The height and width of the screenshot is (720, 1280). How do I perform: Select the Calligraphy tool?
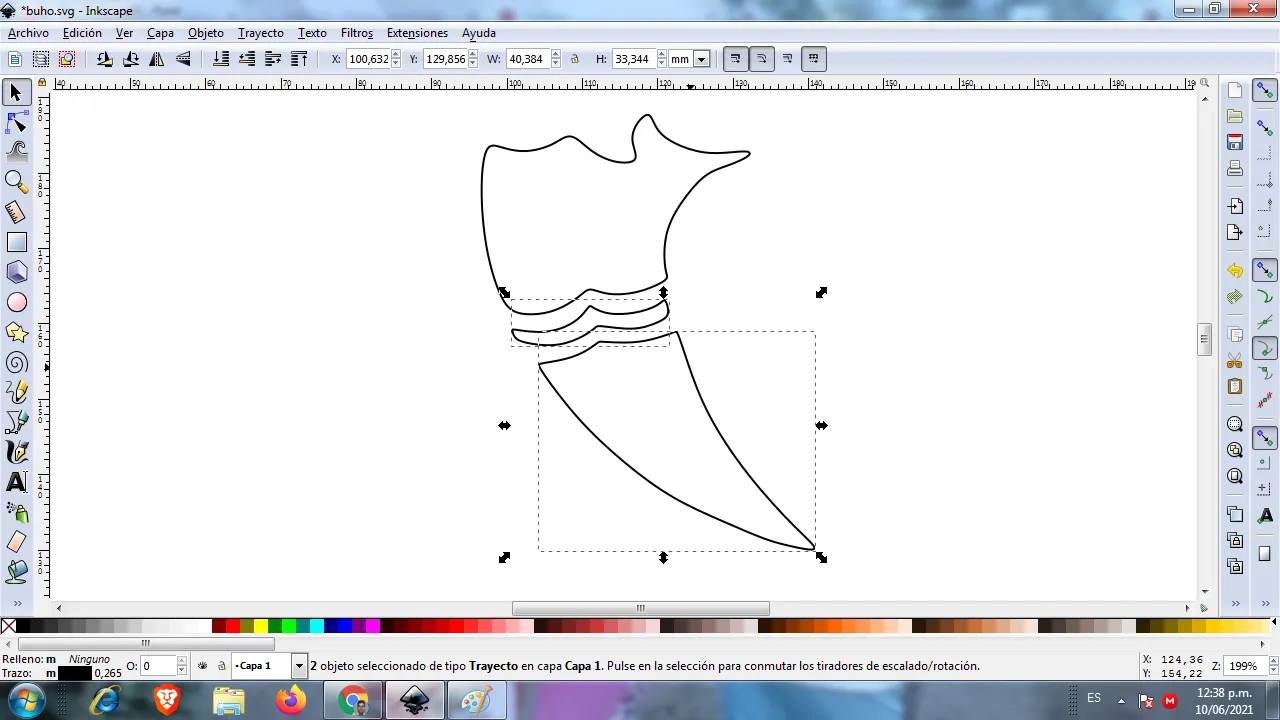[x=16, y=452]
